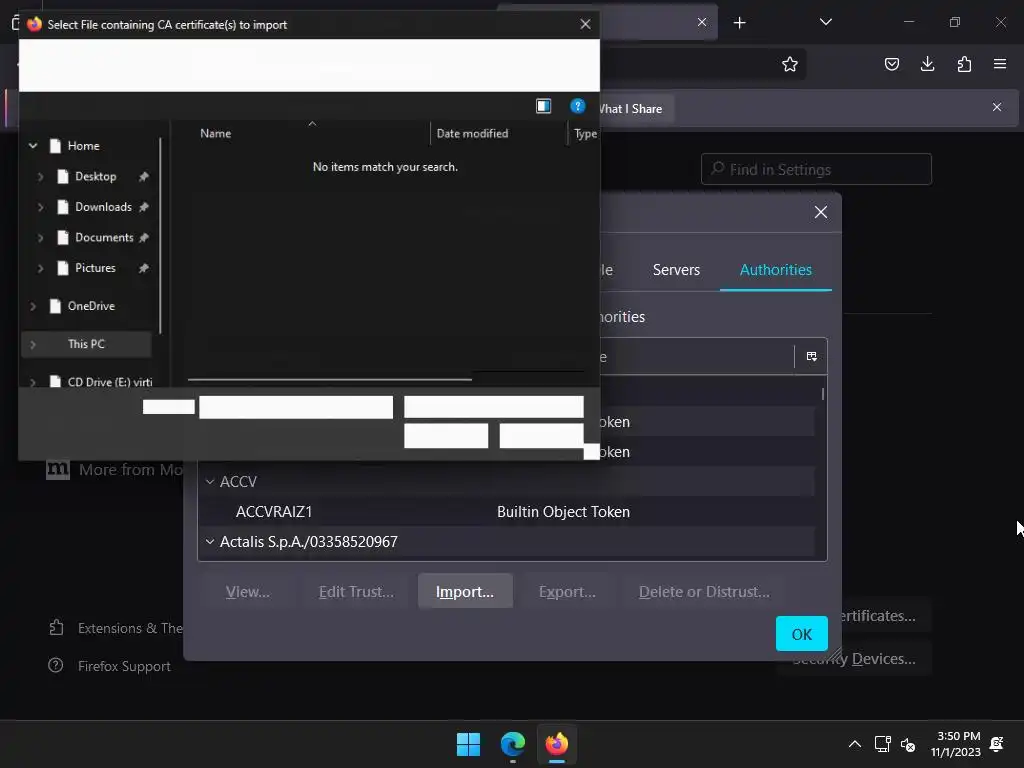Click the Import... button
Viewport: 1024px width, 768px height.
(465, 591)
